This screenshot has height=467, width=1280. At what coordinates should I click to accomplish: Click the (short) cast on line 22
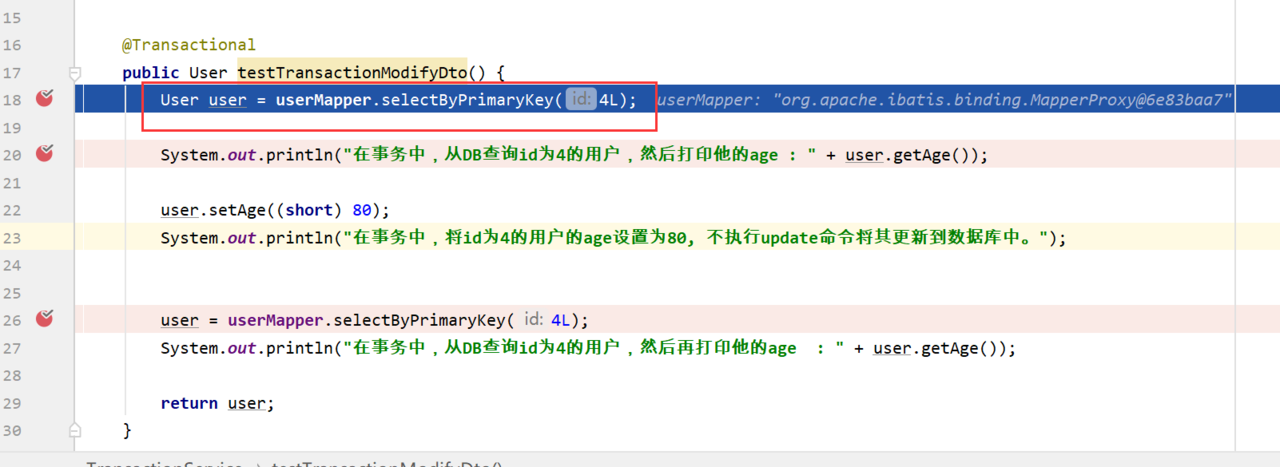(309, 210)
